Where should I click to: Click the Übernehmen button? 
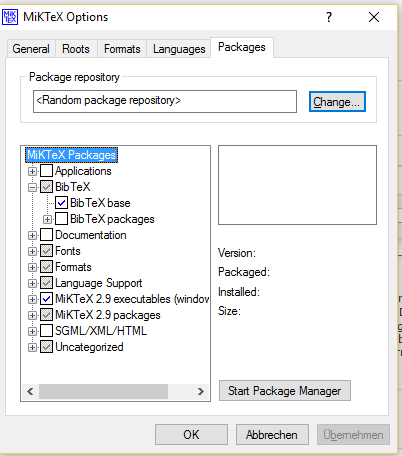click(353, 435)
